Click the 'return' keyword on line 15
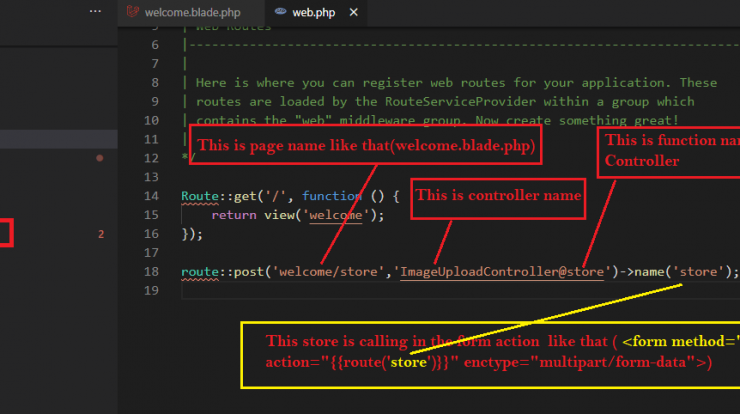740x414 pixels. pos(234,215)
